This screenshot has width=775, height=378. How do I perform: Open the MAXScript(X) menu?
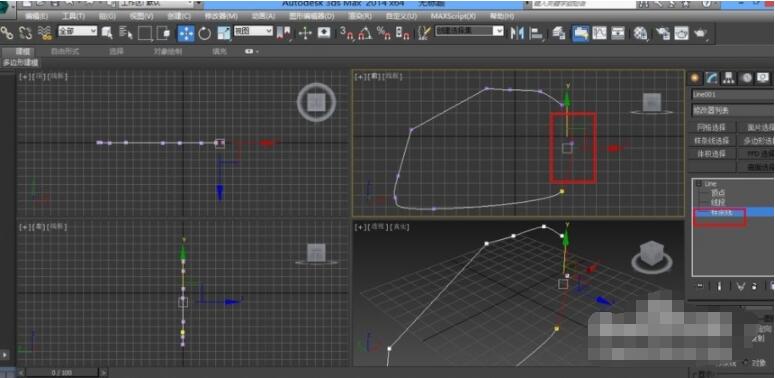tap(453, 16)
